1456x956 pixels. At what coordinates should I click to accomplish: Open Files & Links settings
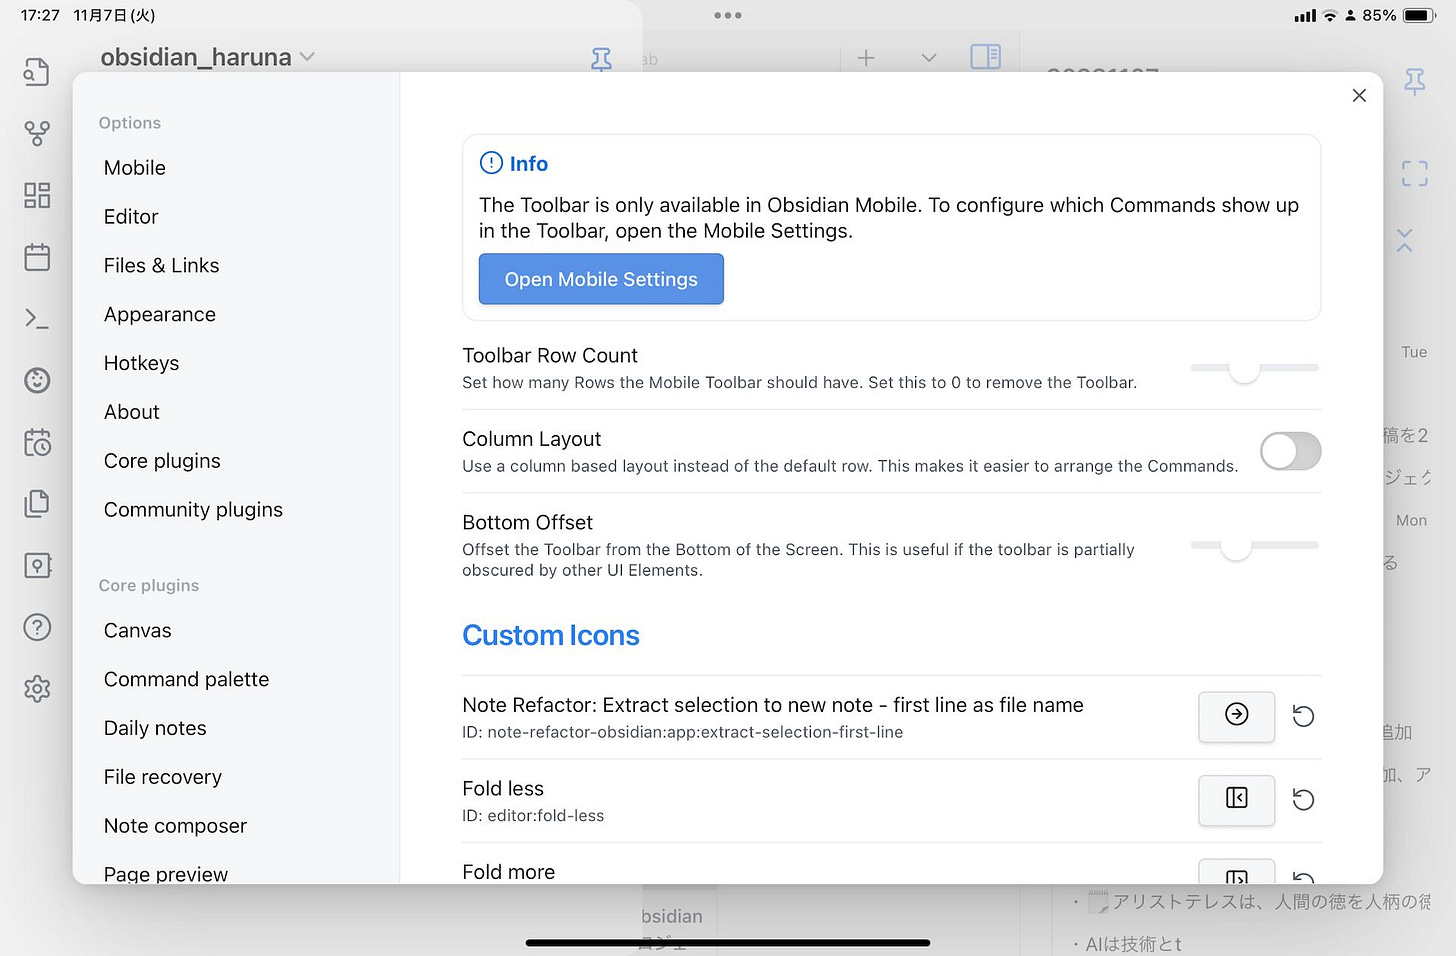click(x=161, y=266)
